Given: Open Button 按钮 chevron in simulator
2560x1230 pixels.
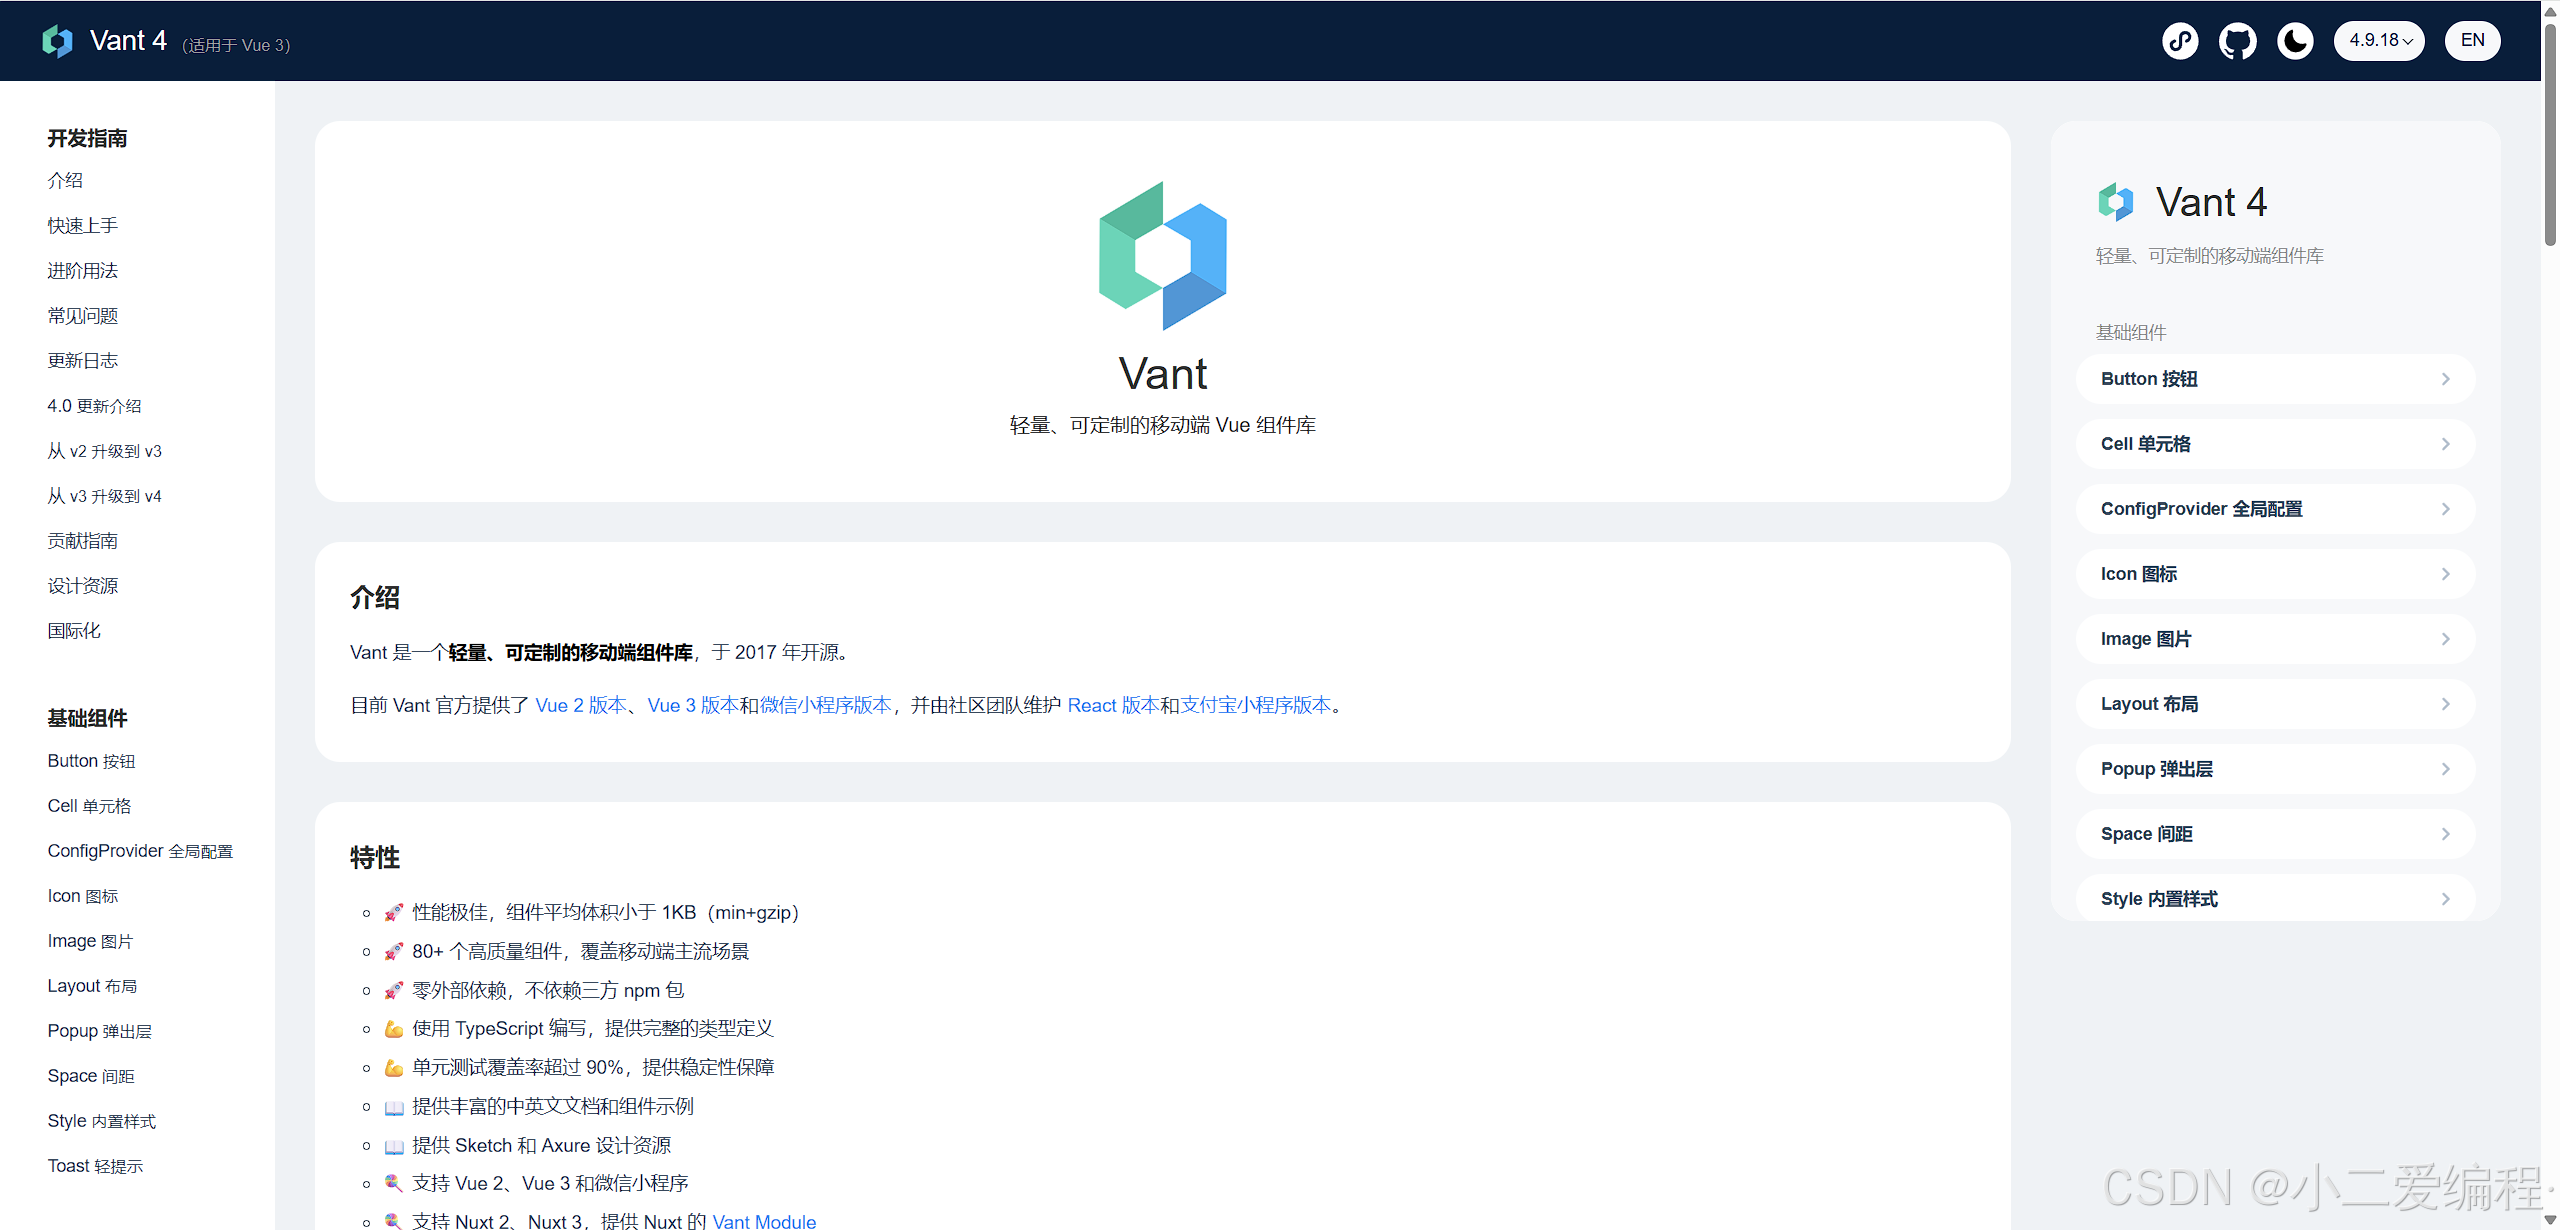Looking at the screenshot, I should coord(2445,379).
